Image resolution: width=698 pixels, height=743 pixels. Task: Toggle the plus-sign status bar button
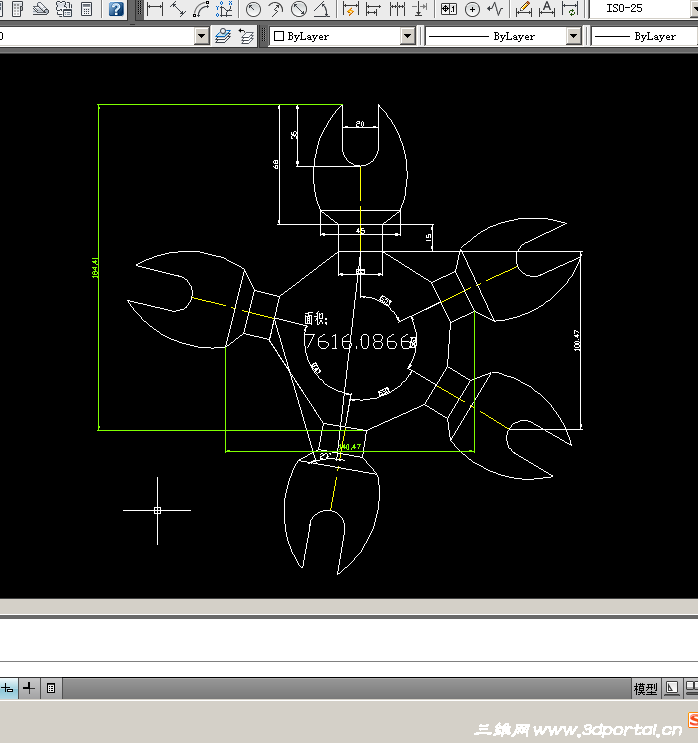[x=29, y=688]
